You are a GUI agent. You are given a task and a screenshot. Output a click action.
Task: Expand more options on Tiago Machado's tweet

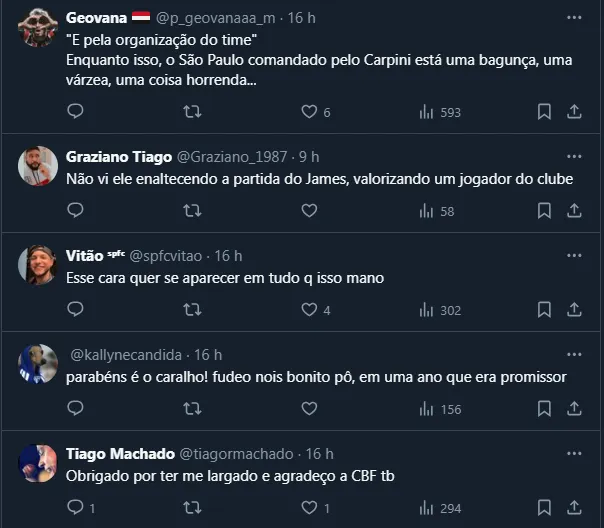(x=573, y=453)
